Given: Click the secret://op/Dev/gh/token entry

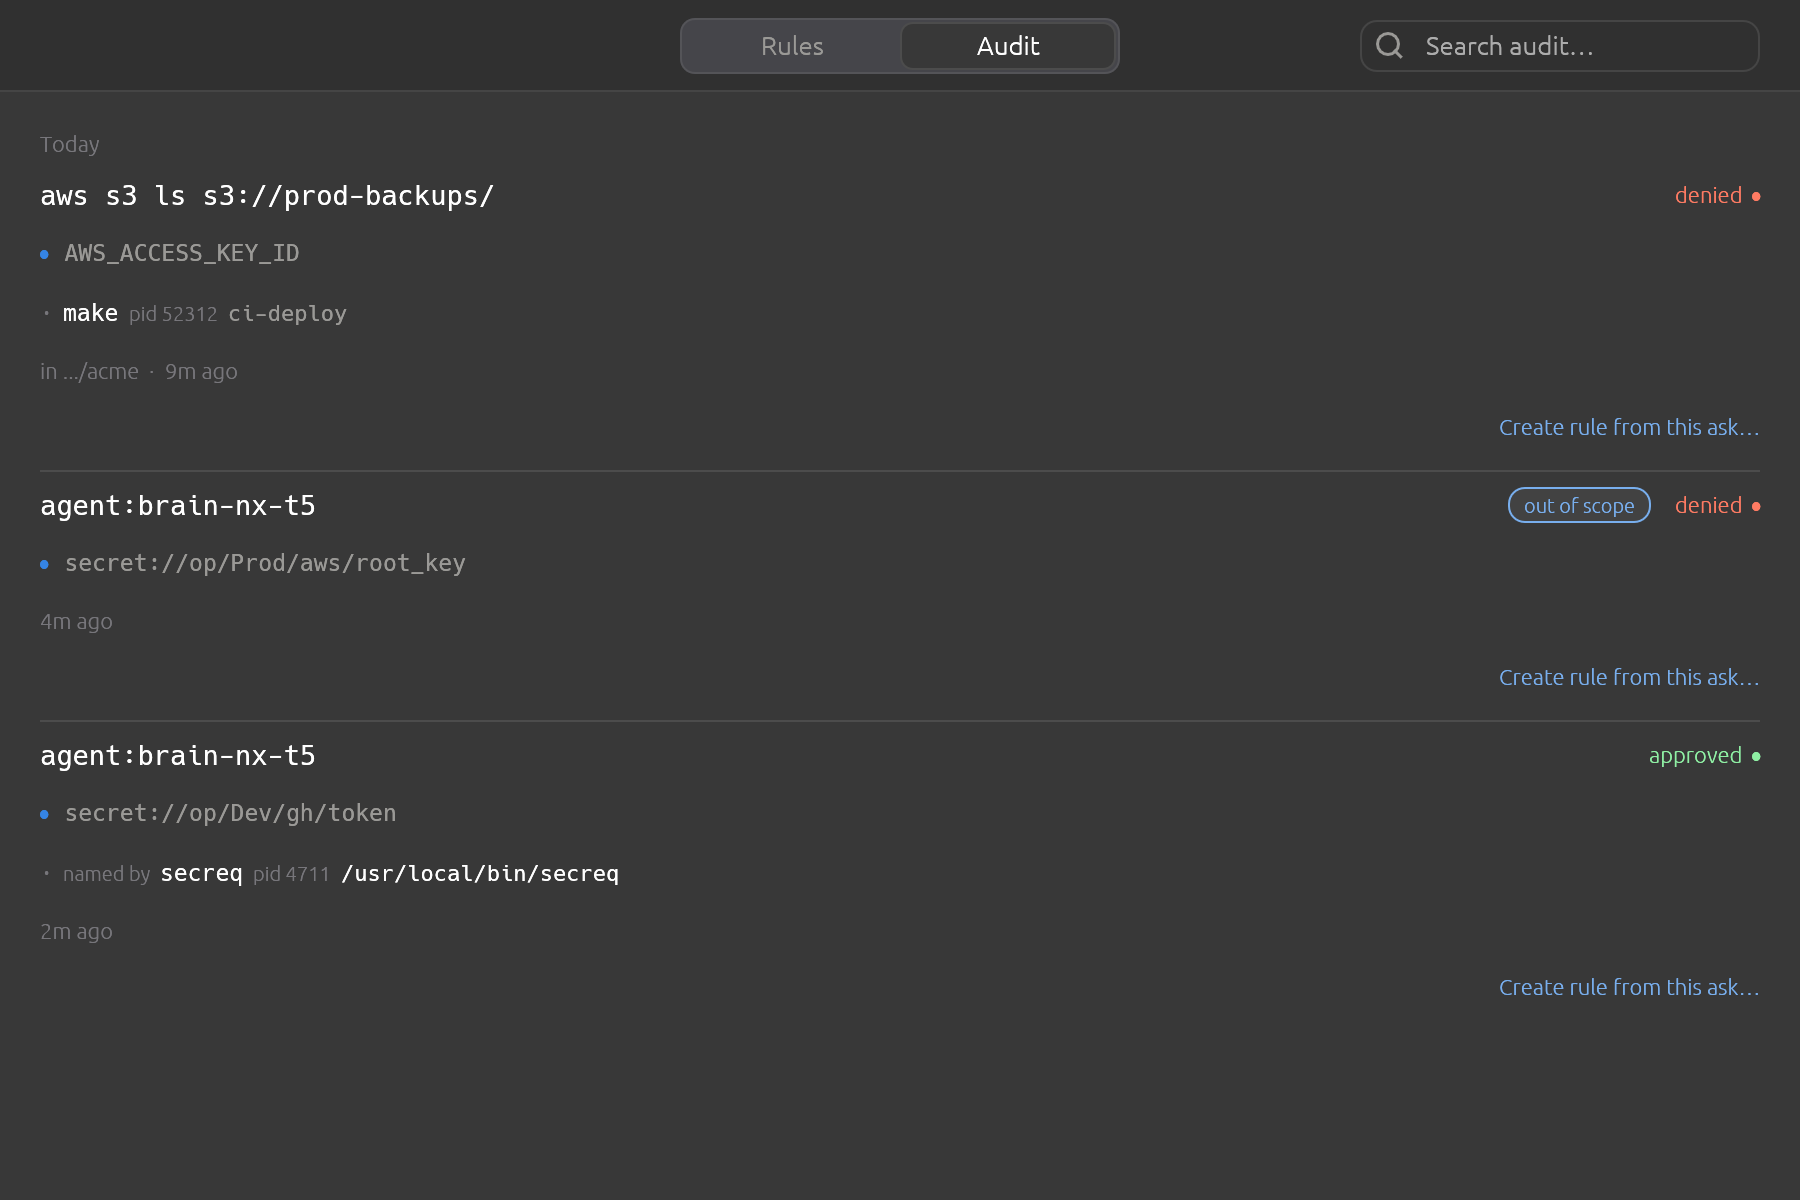Looking at the screenshot, I should [230, 813].
